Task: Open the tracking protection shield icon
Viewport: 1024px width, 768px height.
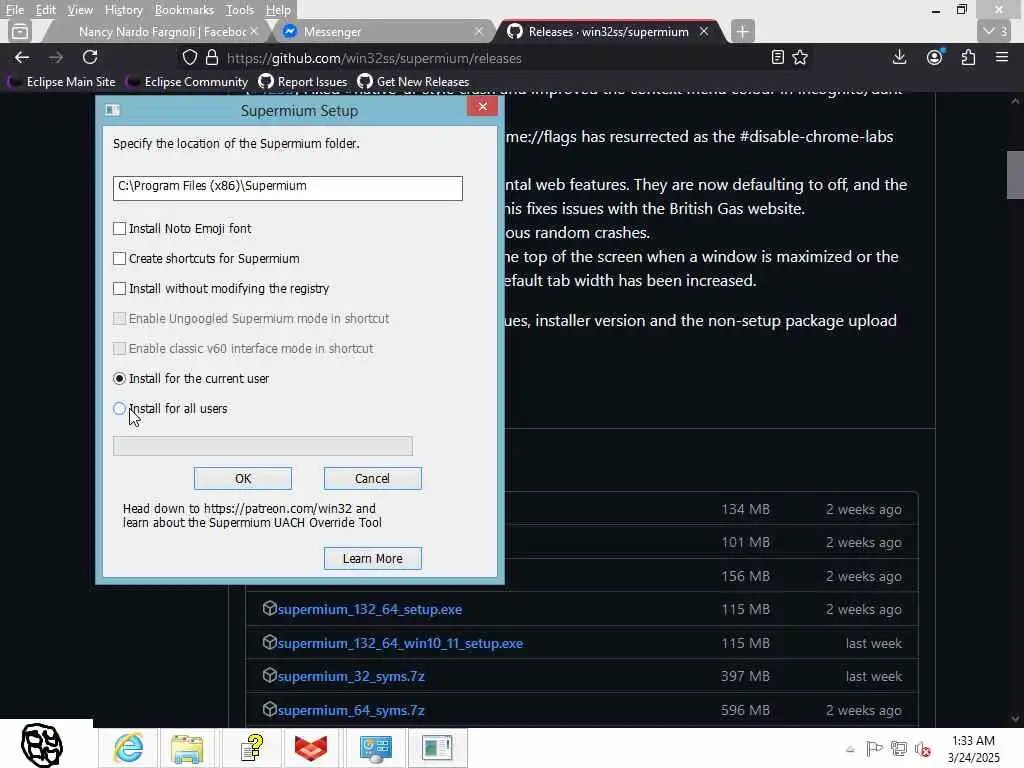Action: [189, 57]
